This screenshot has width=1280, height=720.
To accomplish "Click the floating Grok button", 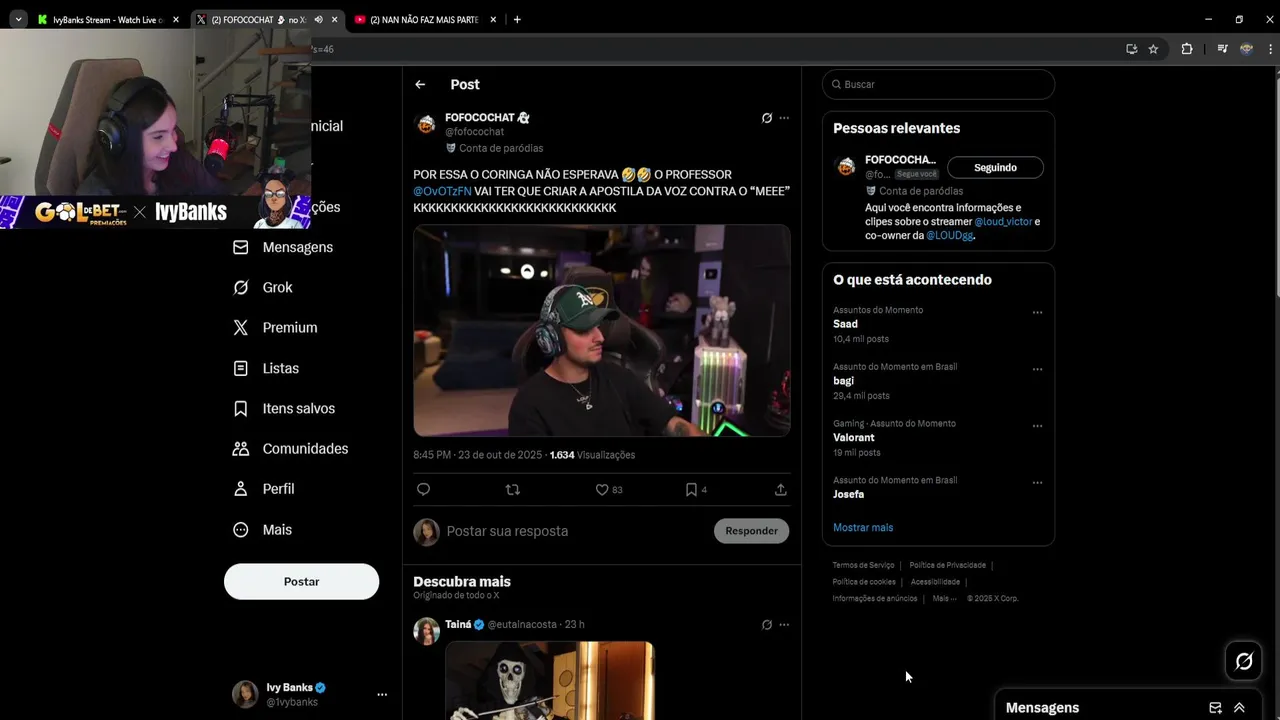I will coord(1244,661).
